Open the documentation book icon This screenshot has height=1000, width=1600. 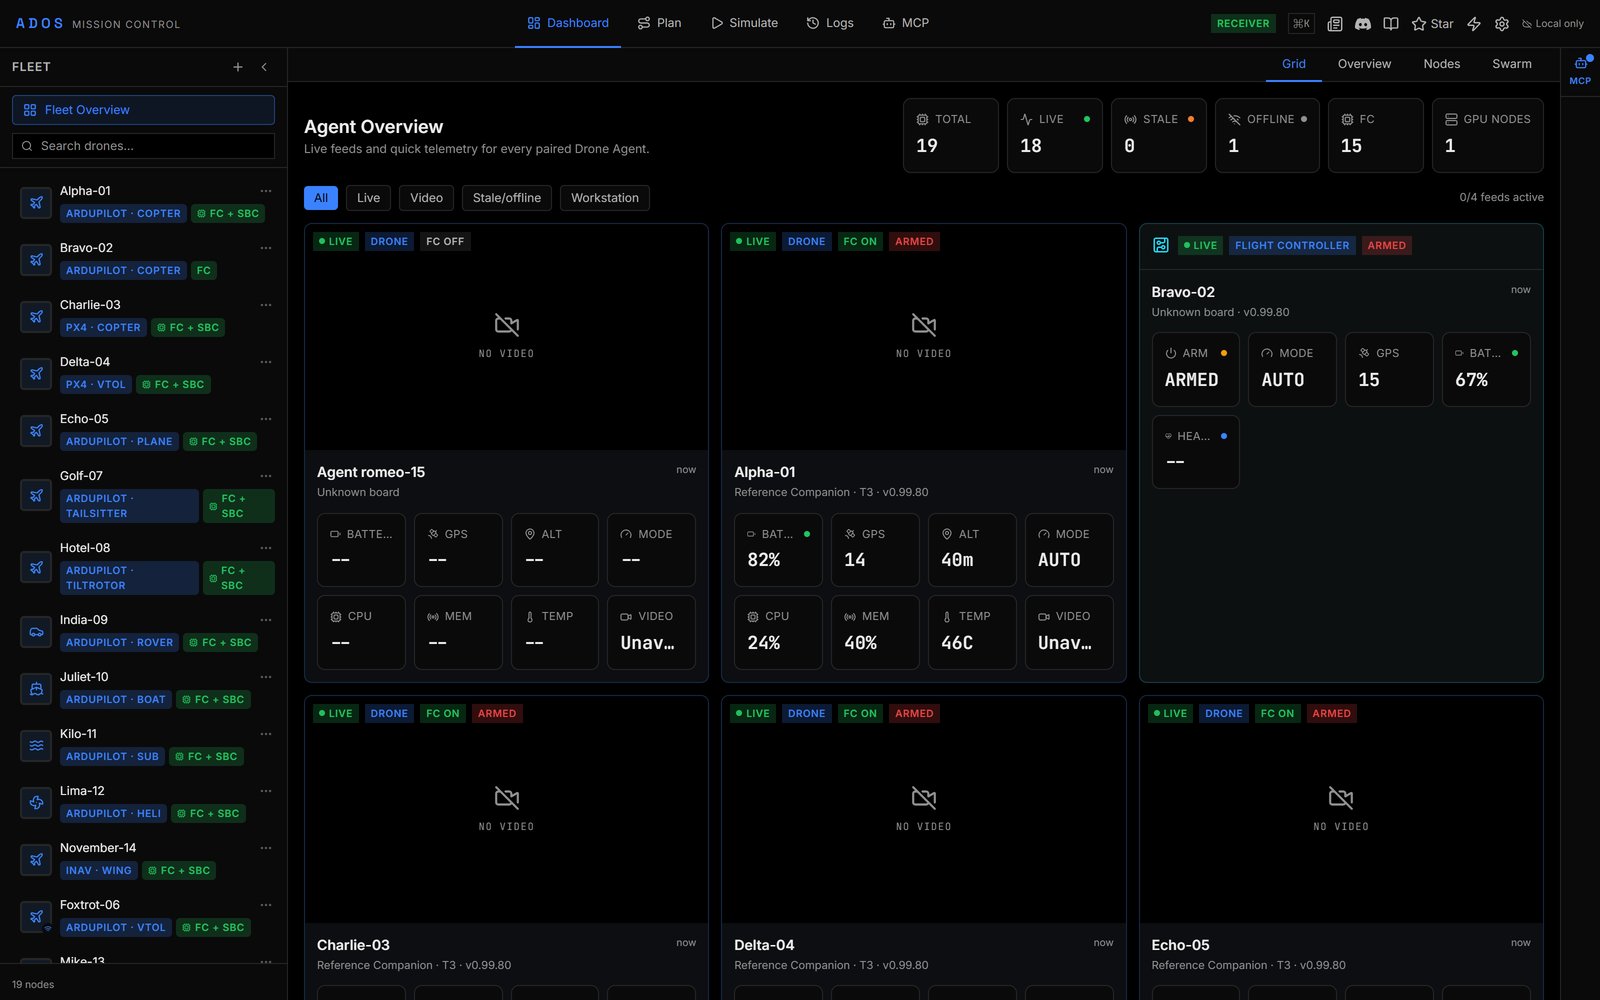(x=1390, y=24)
